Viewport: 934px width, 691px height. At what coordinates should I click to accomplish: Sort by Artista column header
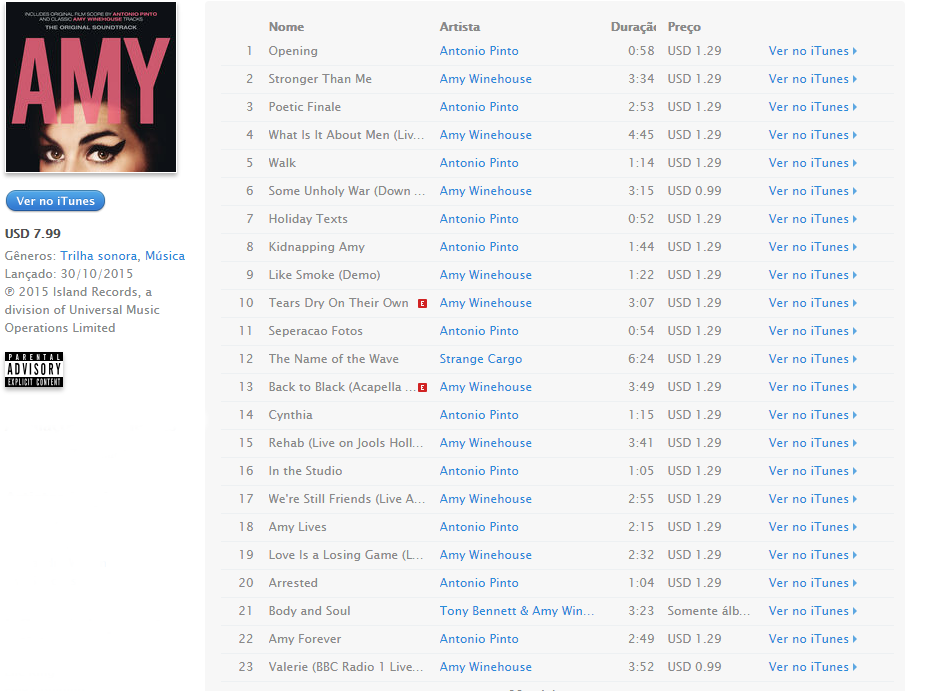(459, 27)
